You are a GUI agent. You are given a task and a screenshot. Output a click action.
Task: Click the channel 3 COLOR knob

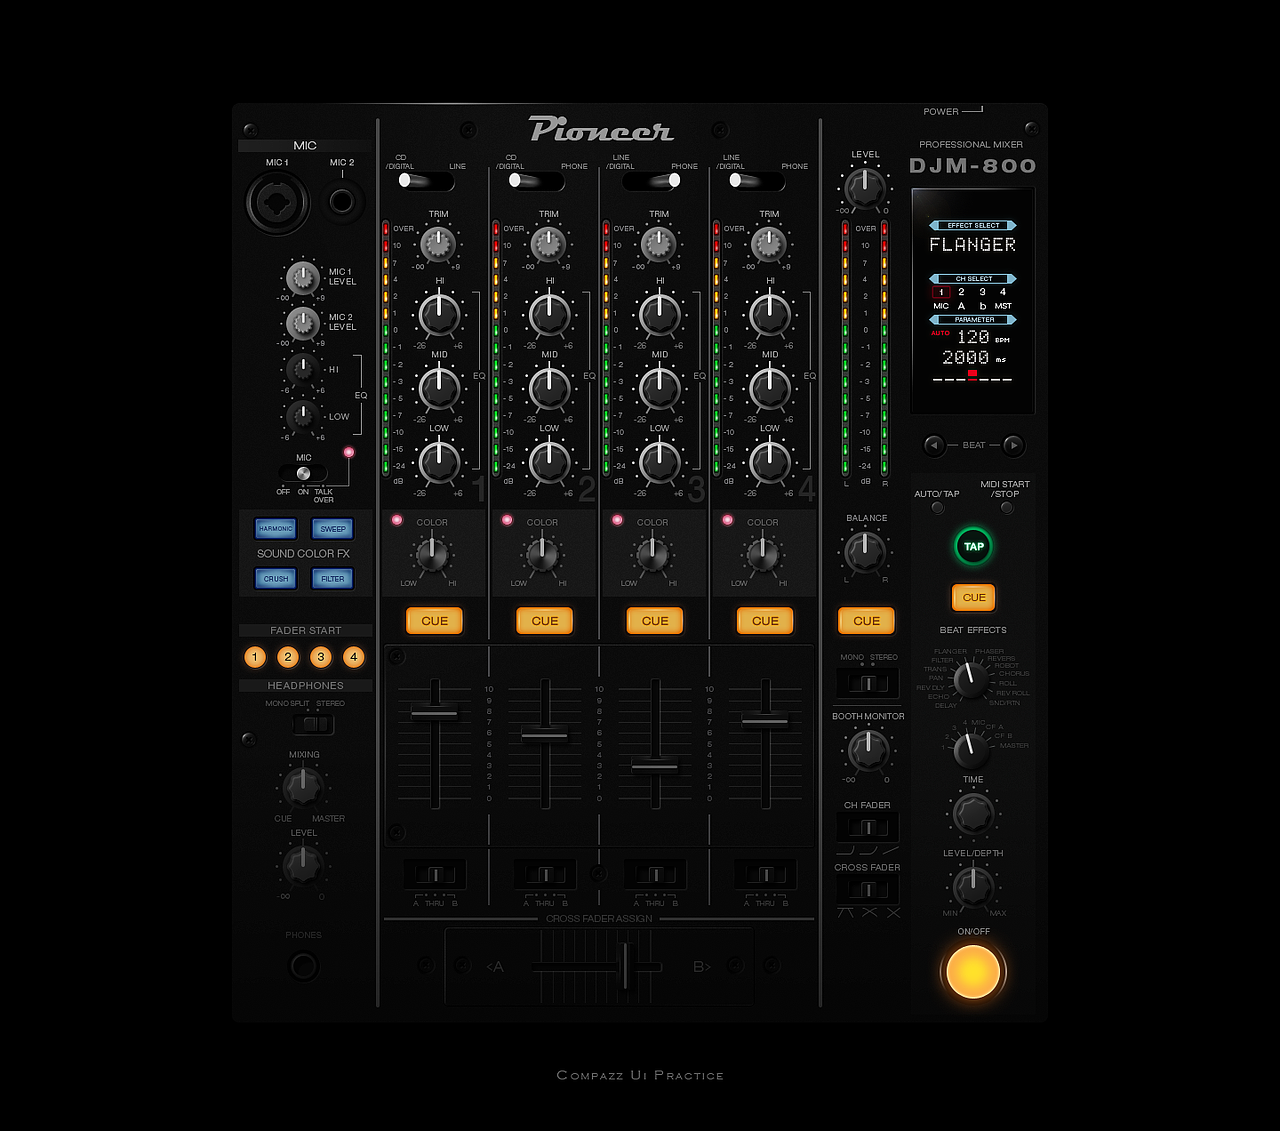[652, 554]
